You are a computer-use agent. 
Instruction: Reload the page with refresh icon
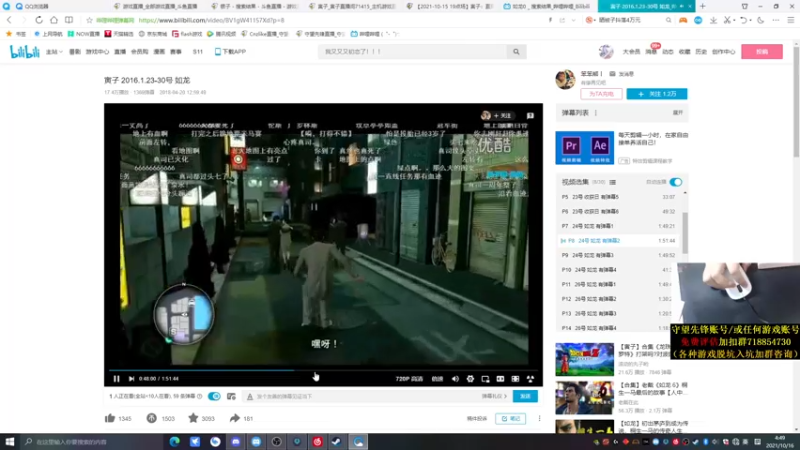click(39, 20)
